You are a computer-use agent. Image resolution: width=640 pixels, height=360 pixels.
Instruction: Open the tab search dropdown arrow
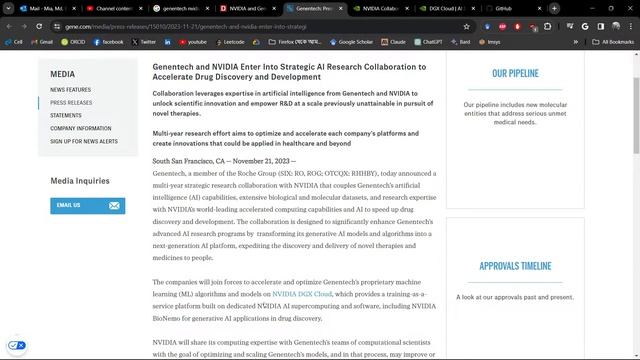coord(8,8)
